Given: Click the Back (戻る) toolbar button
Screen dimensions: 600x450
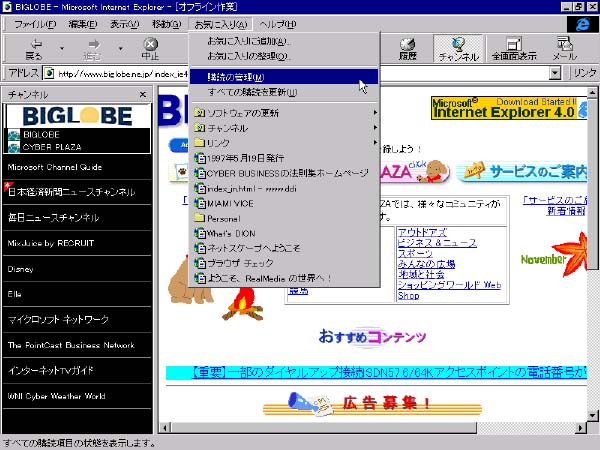Looking at the screenshot, I should [34, 49].
